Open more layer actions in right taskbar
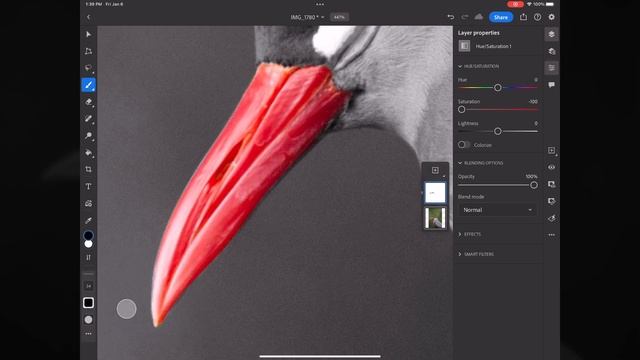This screenshot has height=360, width=640. click(551, 235)
